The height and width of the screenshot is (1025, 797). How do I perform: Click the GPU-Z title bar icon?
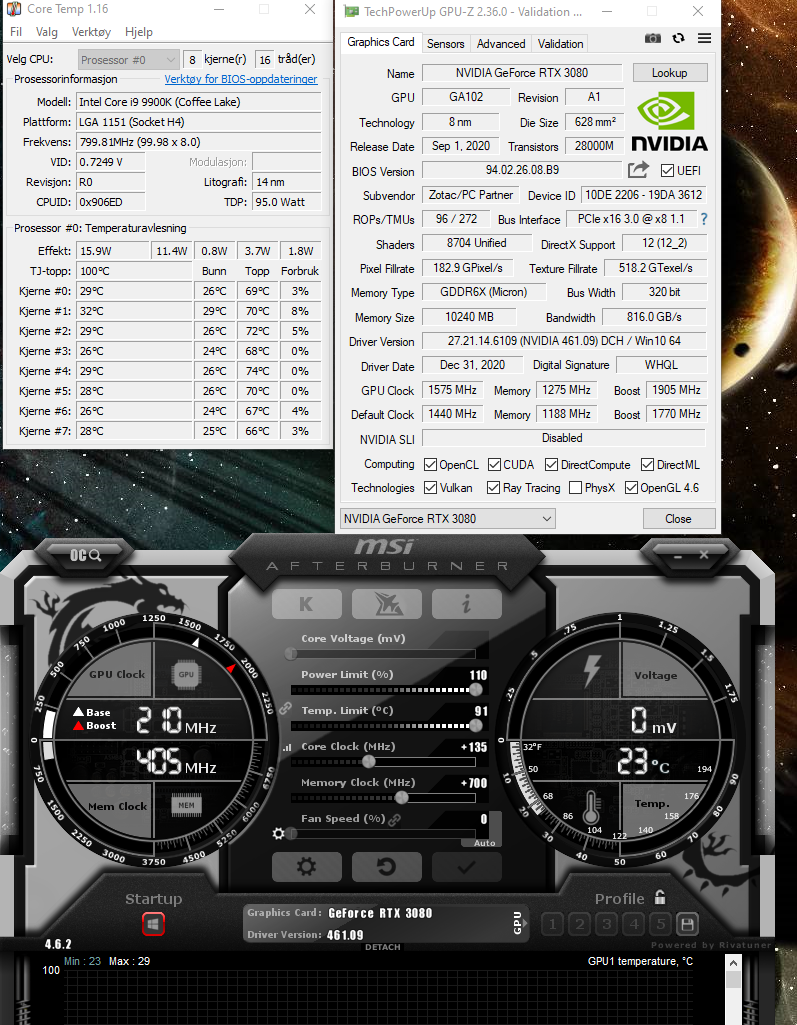coord(352,12)
